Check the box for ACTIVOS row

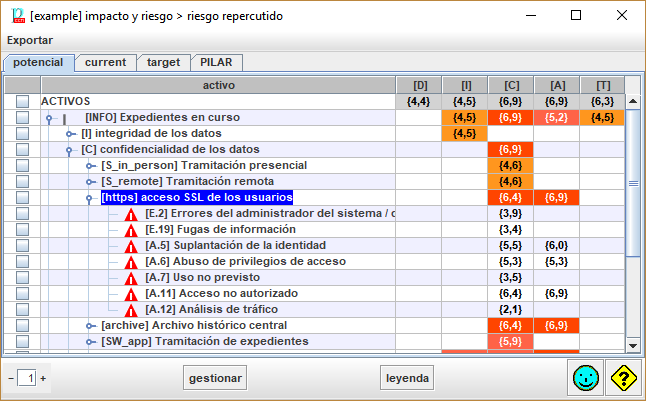pos(22,102)
